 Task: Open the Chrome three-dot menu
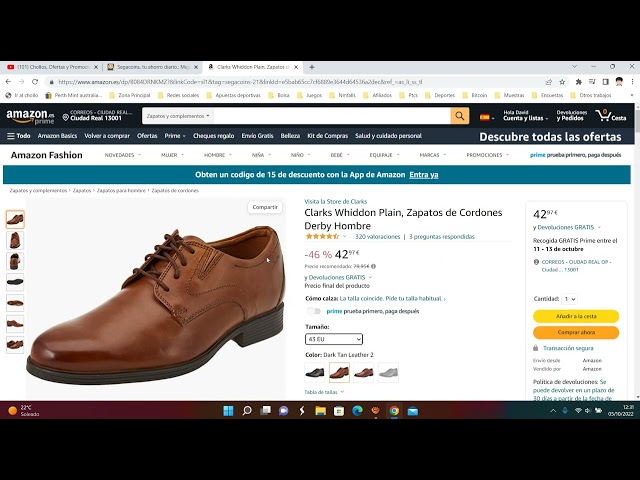pyautogui.click(x=632, y=82)
